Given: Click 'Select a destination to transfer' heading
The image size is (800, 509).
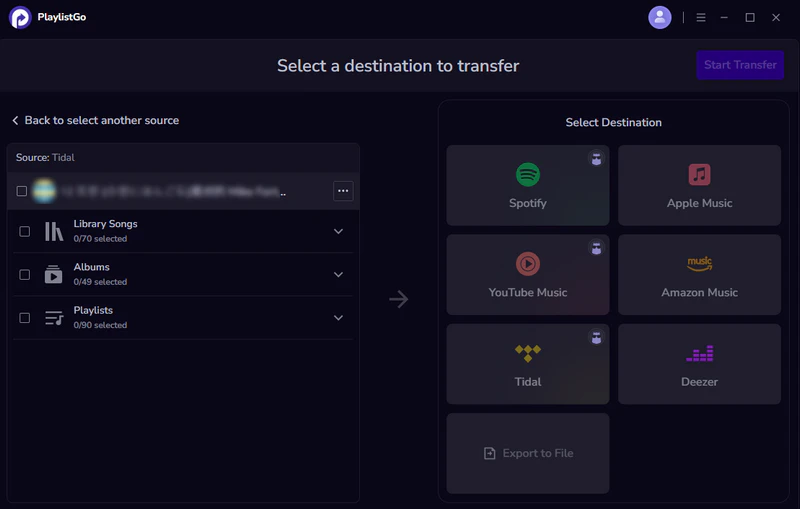Looking at the screenshot, I should (x=398, y=66).
